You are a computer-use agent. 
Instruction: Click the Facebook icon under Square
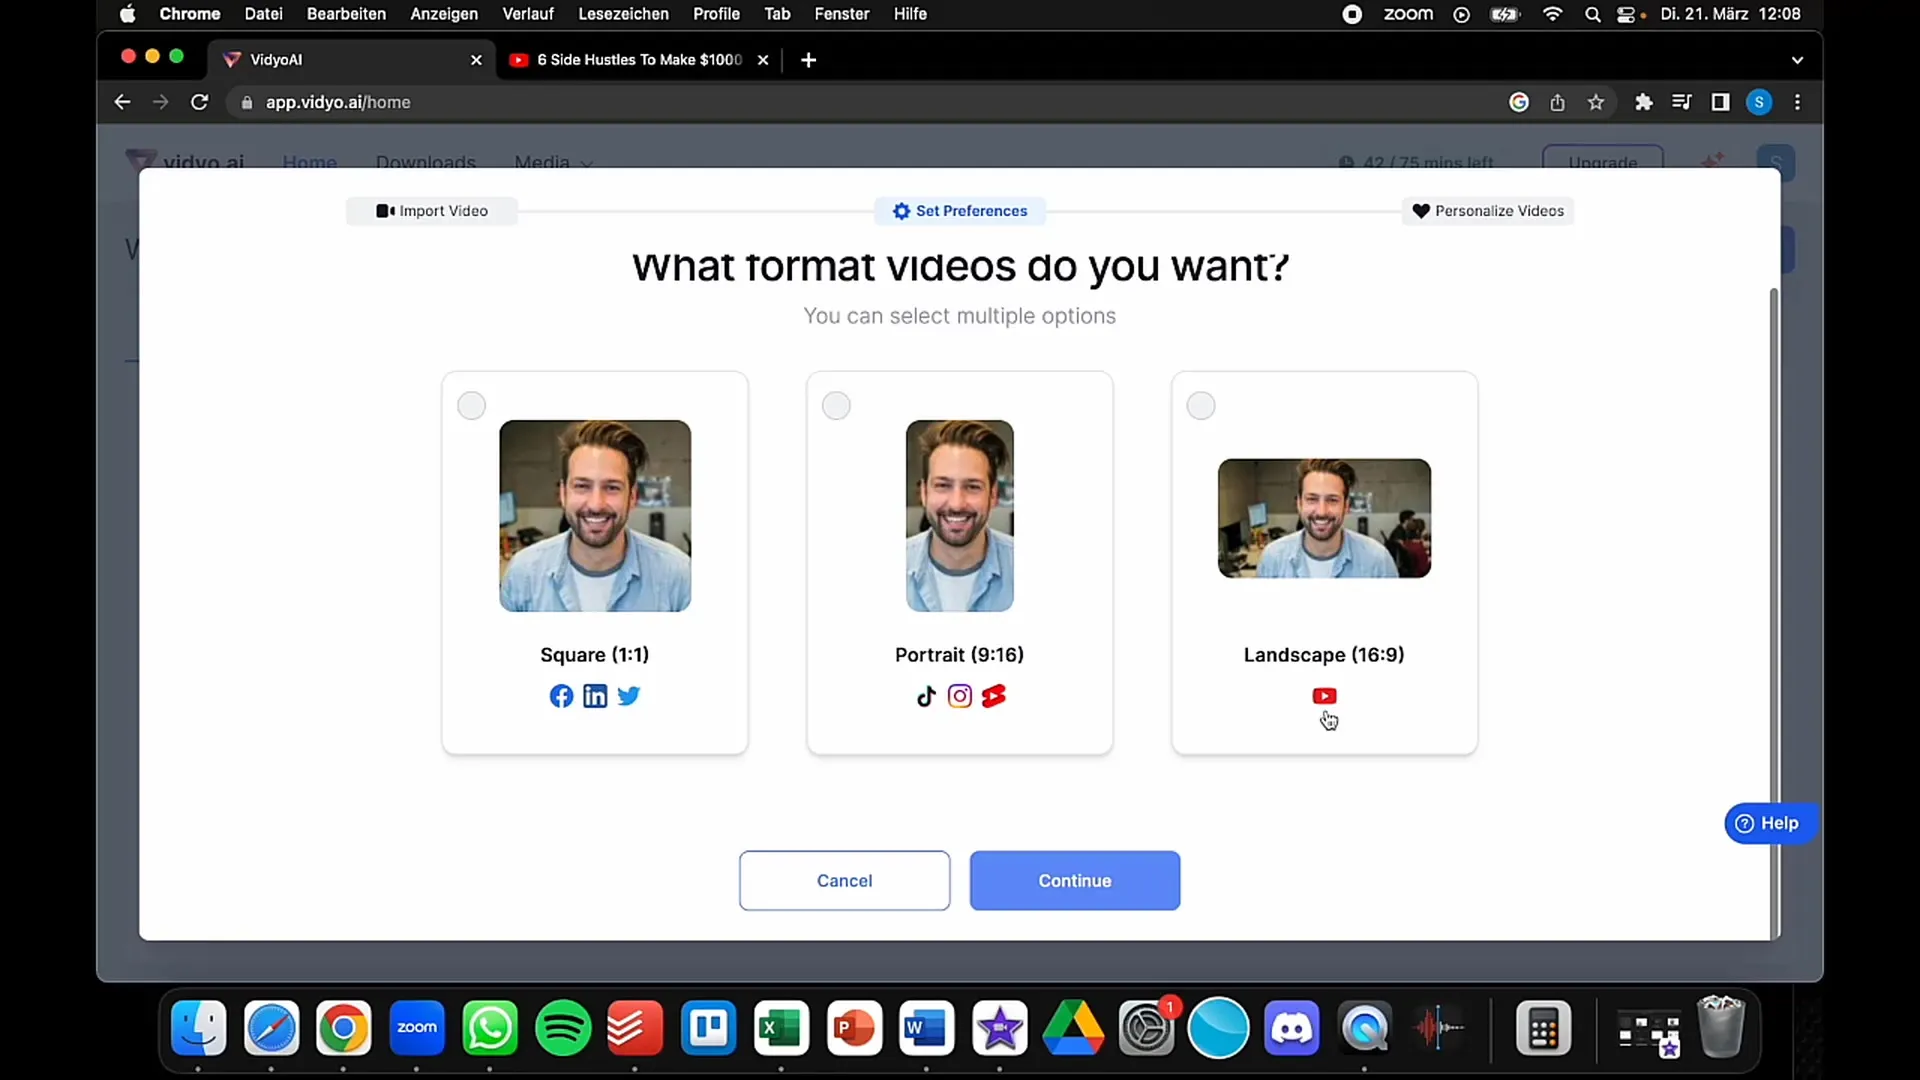(561, 696)
